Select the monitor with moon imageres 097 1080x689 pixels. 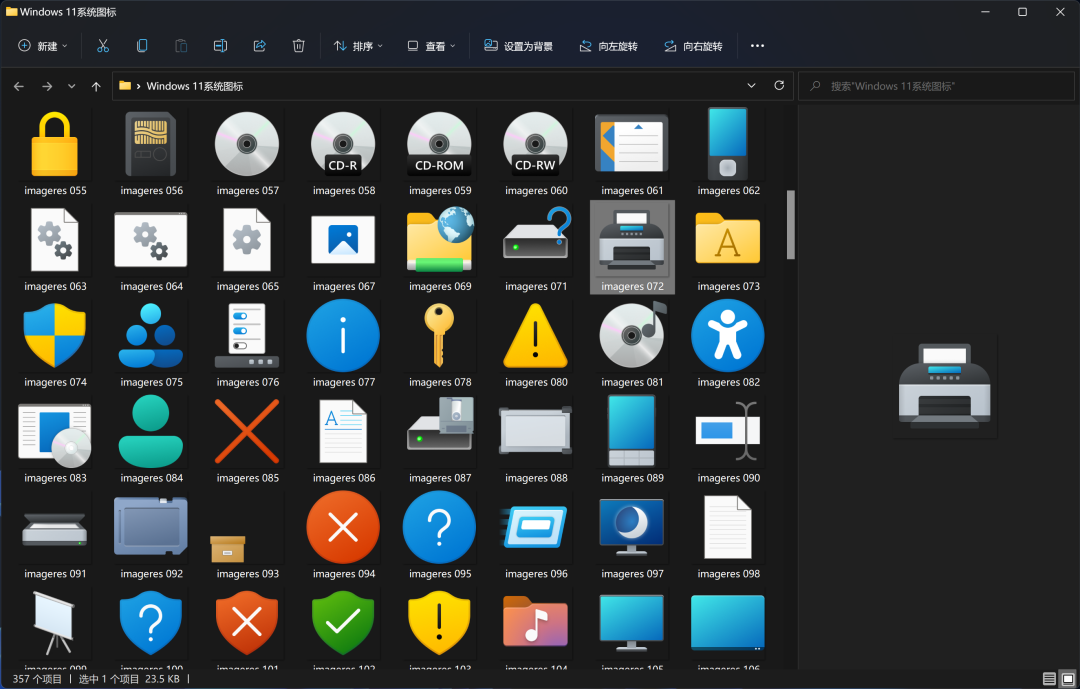pyautogui.click(x=632, y=528)
